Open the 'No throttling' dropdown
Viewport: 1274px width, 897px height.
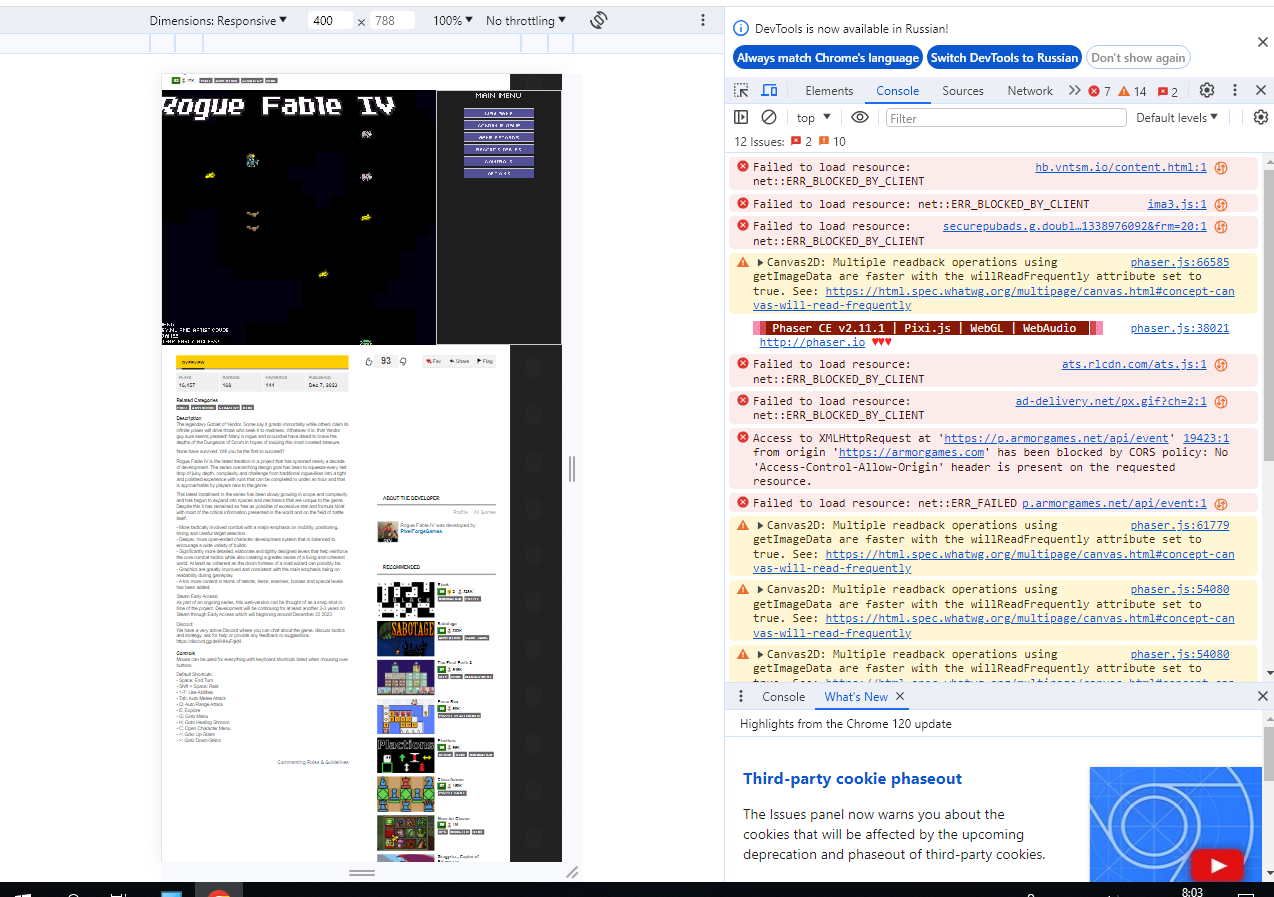[x=525, y=20]
